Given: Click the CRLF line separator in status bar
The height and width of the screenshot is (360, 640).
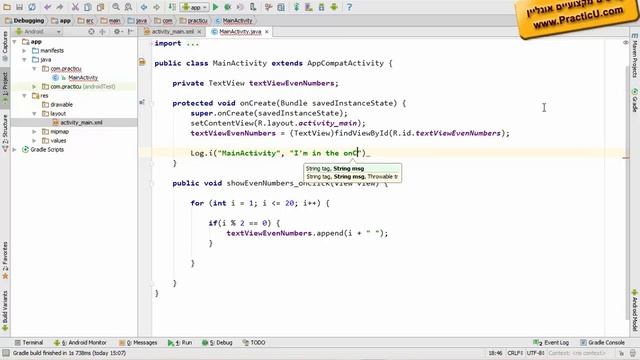Looking at the screenshot, I should pos(515,353).
